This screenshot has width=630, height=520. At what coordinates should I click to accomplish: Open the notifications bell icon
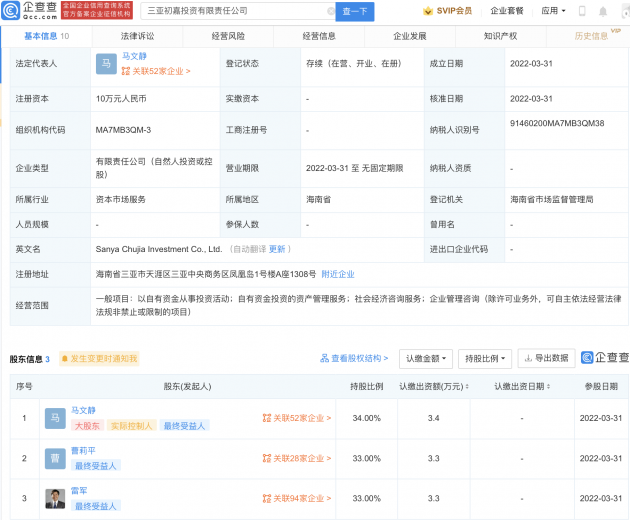603,11
